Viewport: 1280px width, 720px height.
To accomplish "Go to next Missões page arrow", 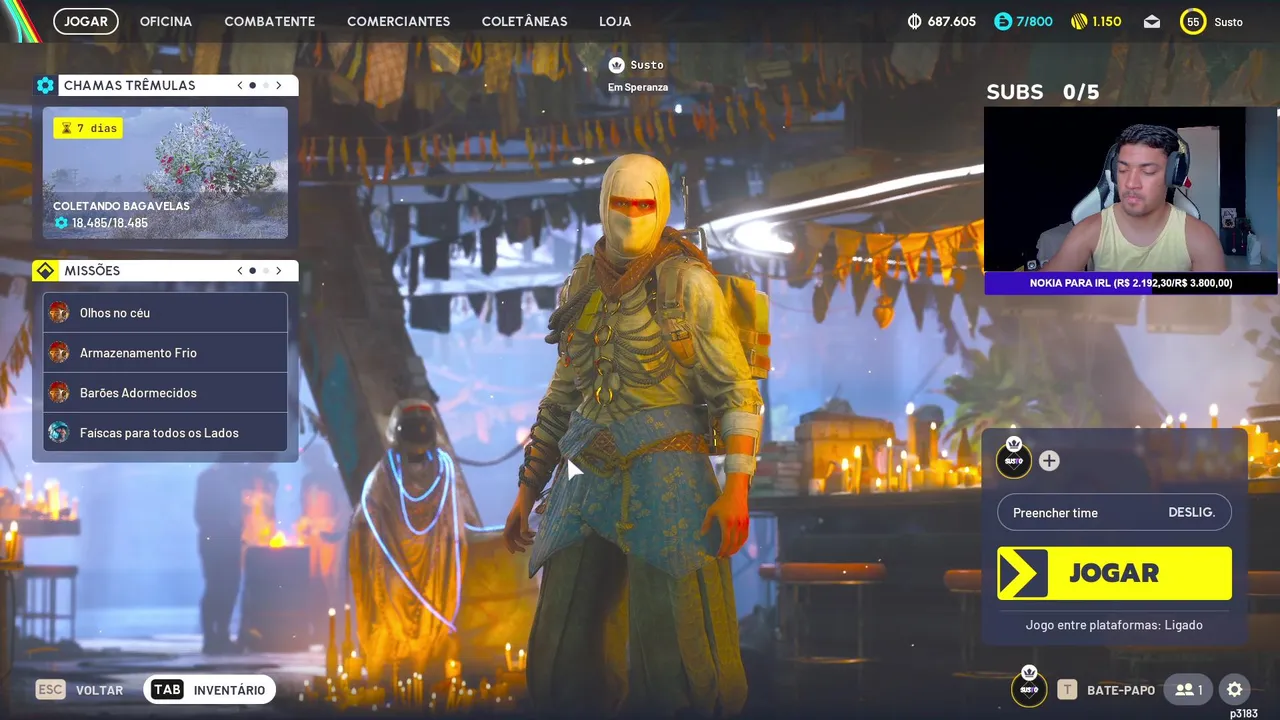I will click(x=279, y=271).
